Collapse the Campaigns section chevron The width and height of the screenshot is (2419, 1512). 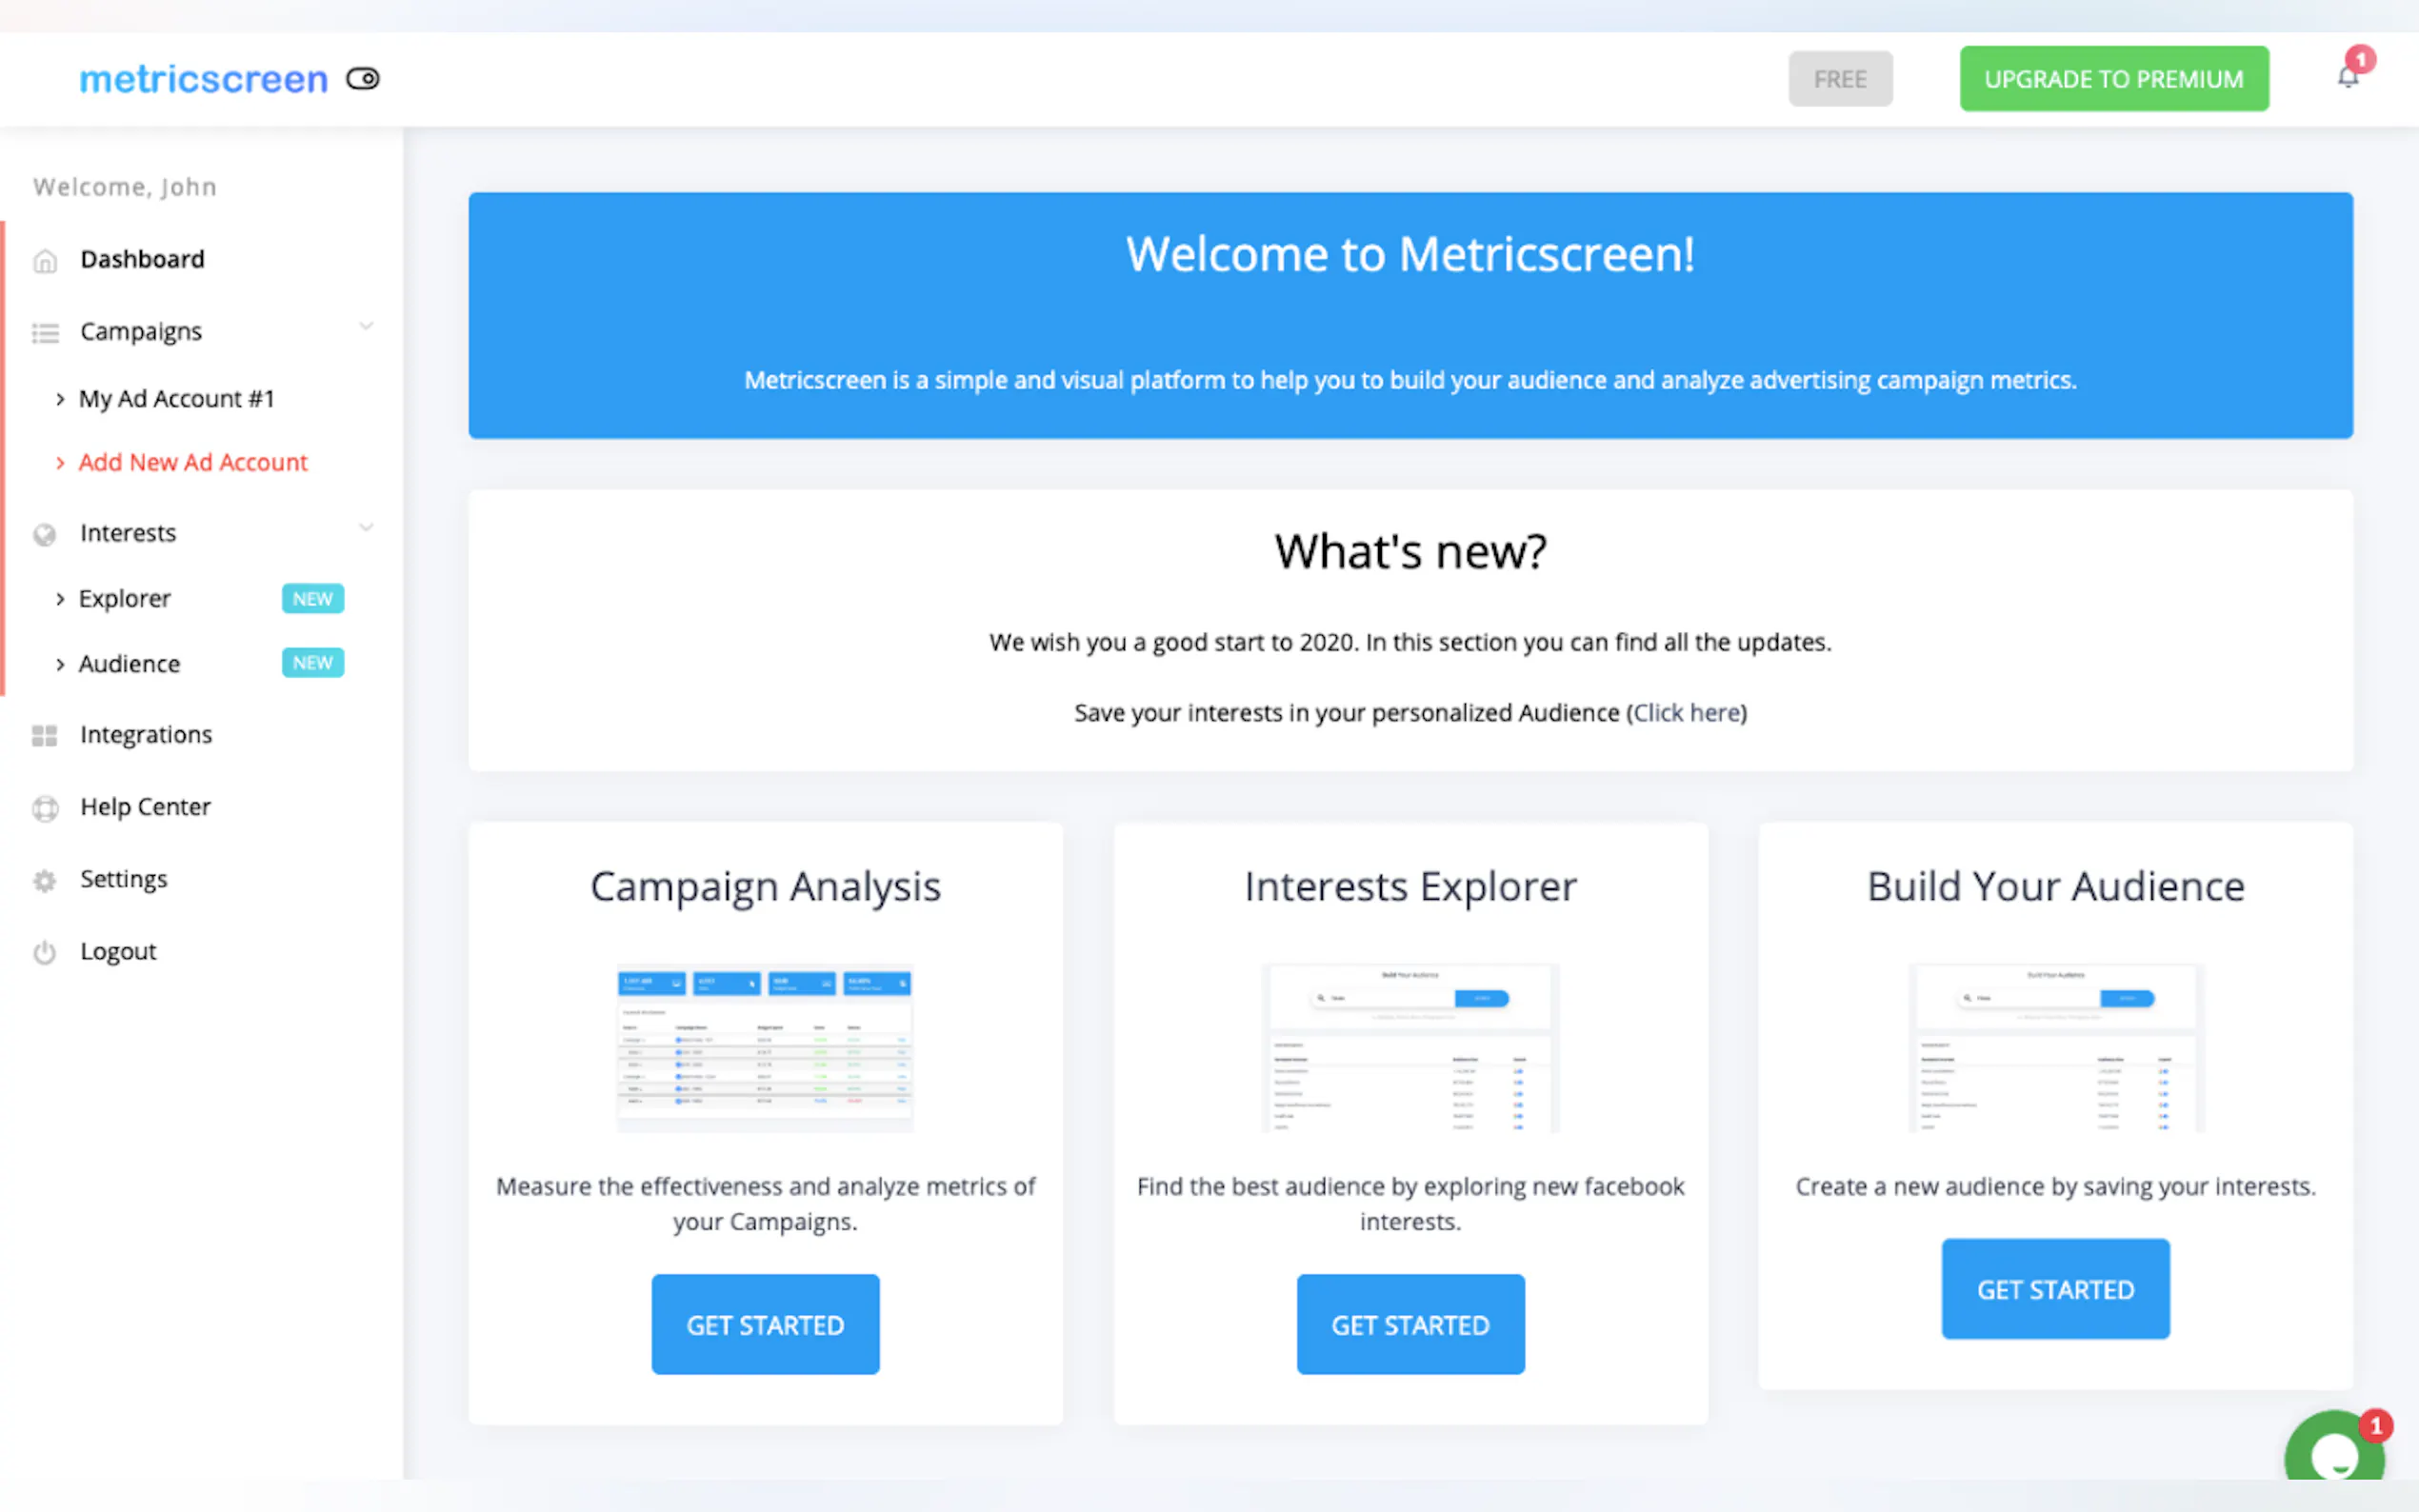(366, 326)
